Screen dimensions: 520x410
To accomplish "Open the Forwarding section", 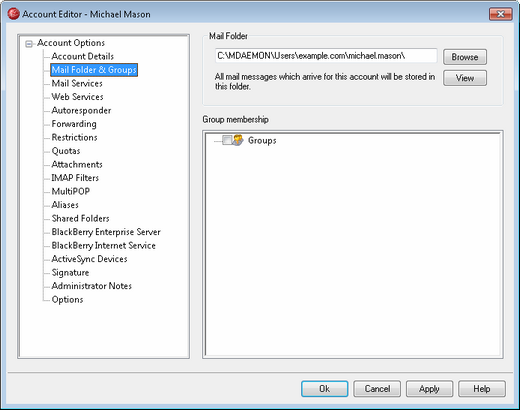I will click(74, 124).
